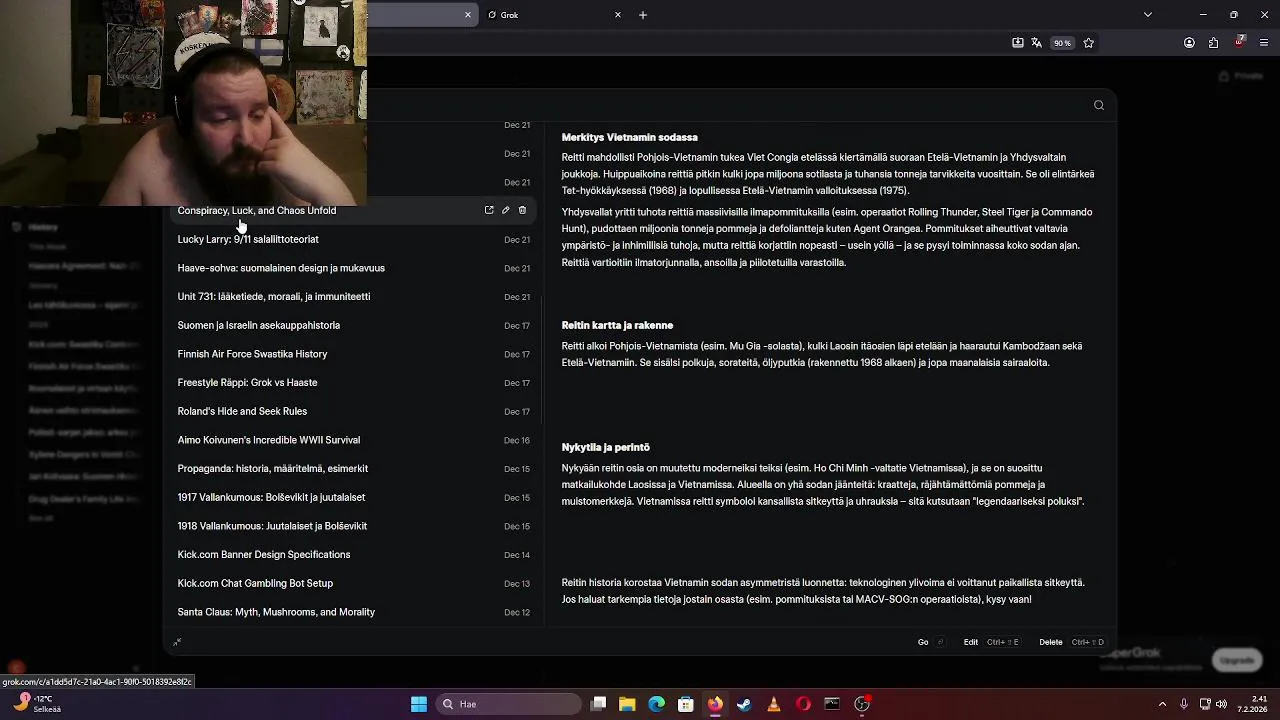Screen dimensions: 1280x720
Task: Open the Firefox hamburger menu
Action: 1264,43
